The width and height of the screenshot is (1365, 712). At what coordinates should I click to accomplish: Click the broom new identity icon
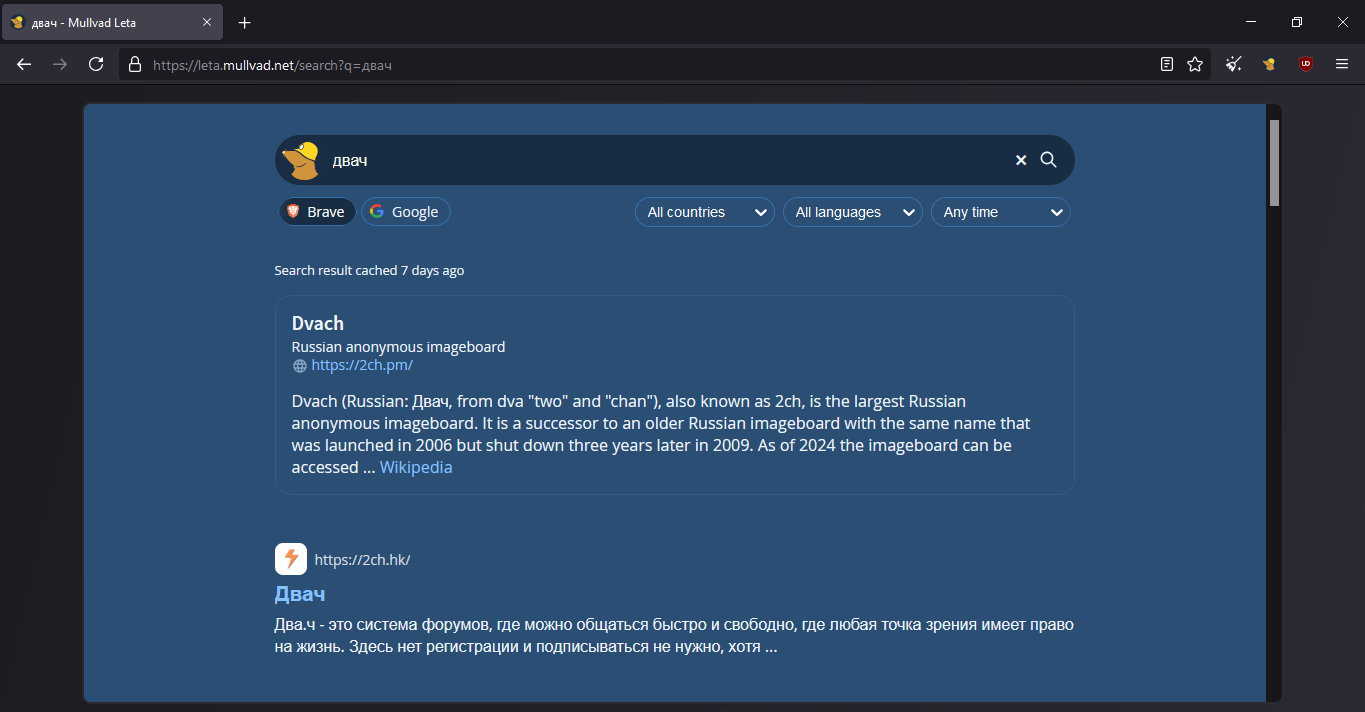[1234, 64]
